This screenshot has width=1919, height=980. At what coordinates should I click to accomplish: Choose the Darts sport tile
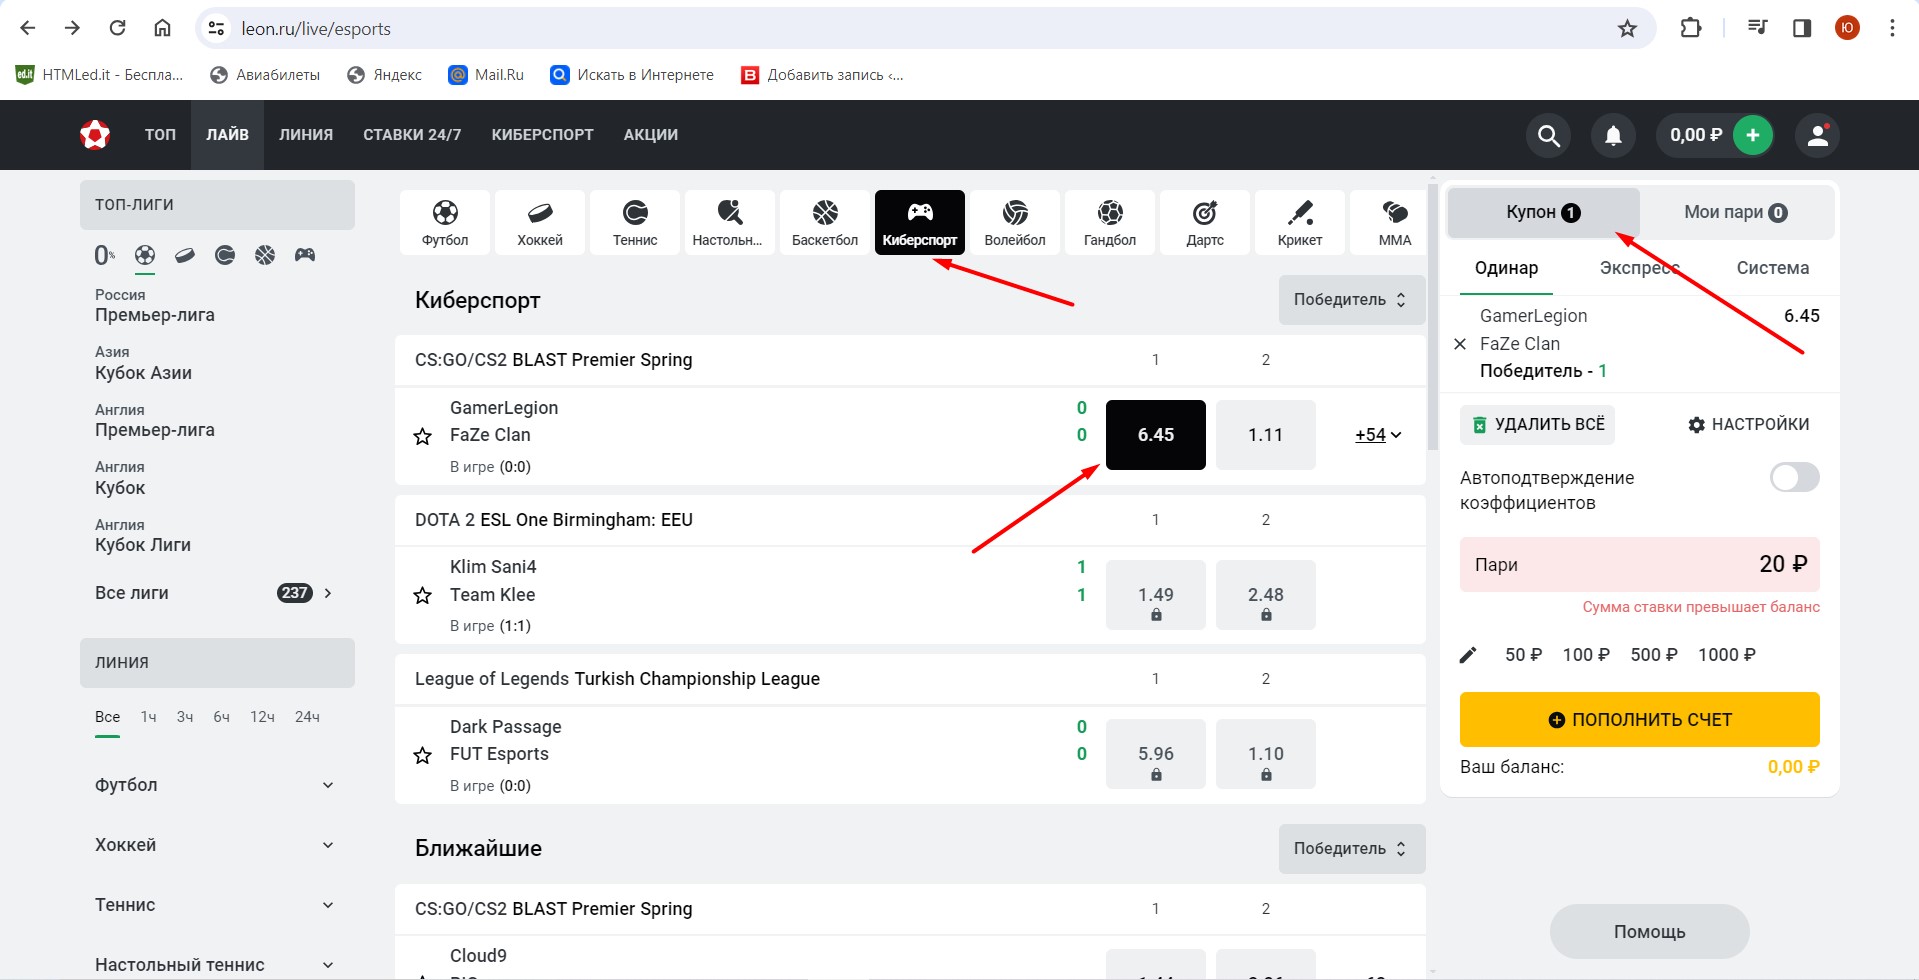[1204, 222]
